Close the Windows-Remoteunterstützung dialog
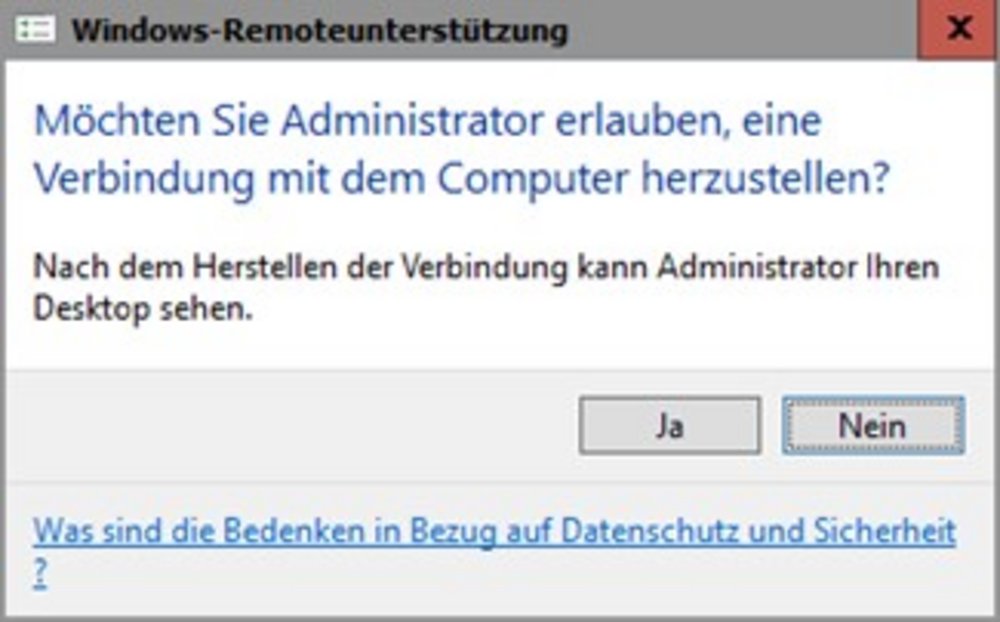This screenshot has height=622, width=1000. (x=958, y=28)
